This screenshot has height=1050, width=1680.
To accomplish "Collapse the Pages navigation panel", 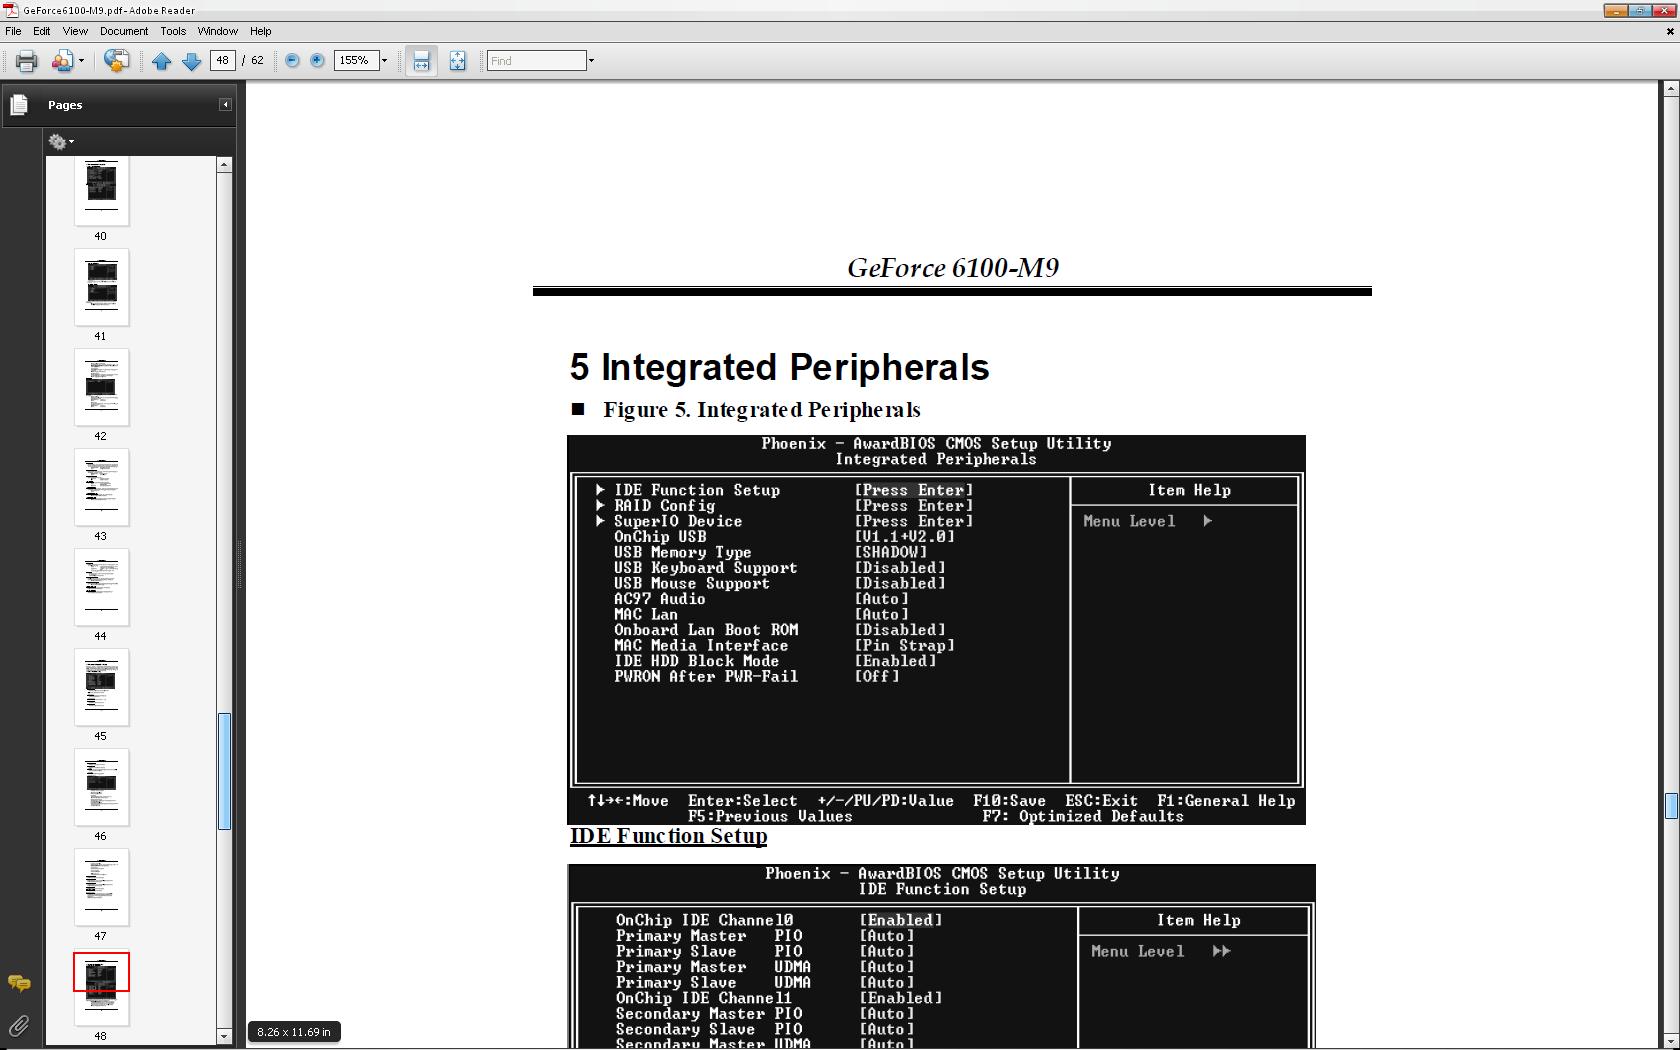I will pyautogui.click(x=226, y=104).
